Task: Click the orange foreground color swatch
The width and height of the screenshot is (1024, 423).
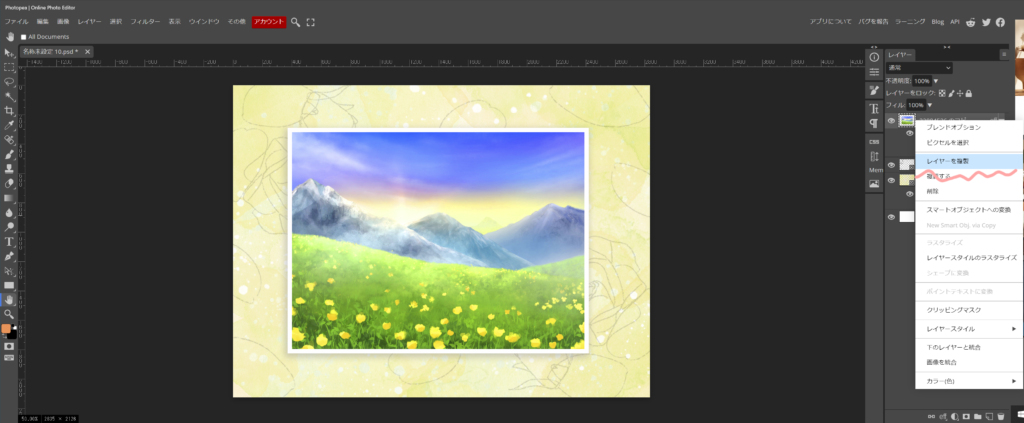Action: point(7,329)
